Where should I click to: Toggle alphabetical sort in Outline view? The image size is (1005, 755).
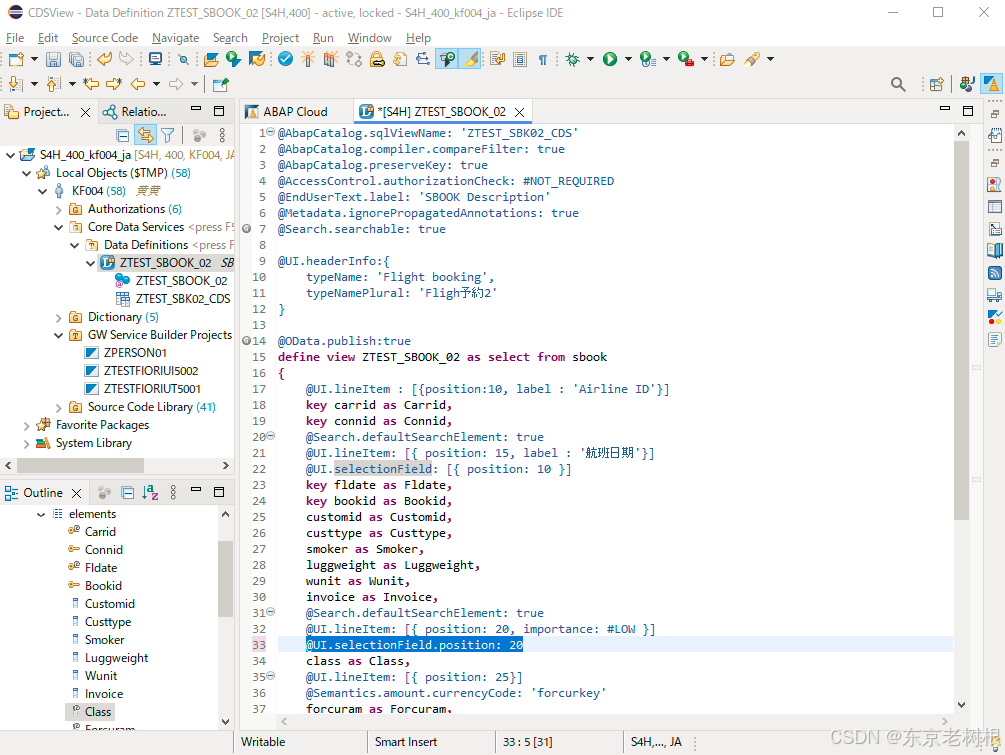(x=151, y=492)
